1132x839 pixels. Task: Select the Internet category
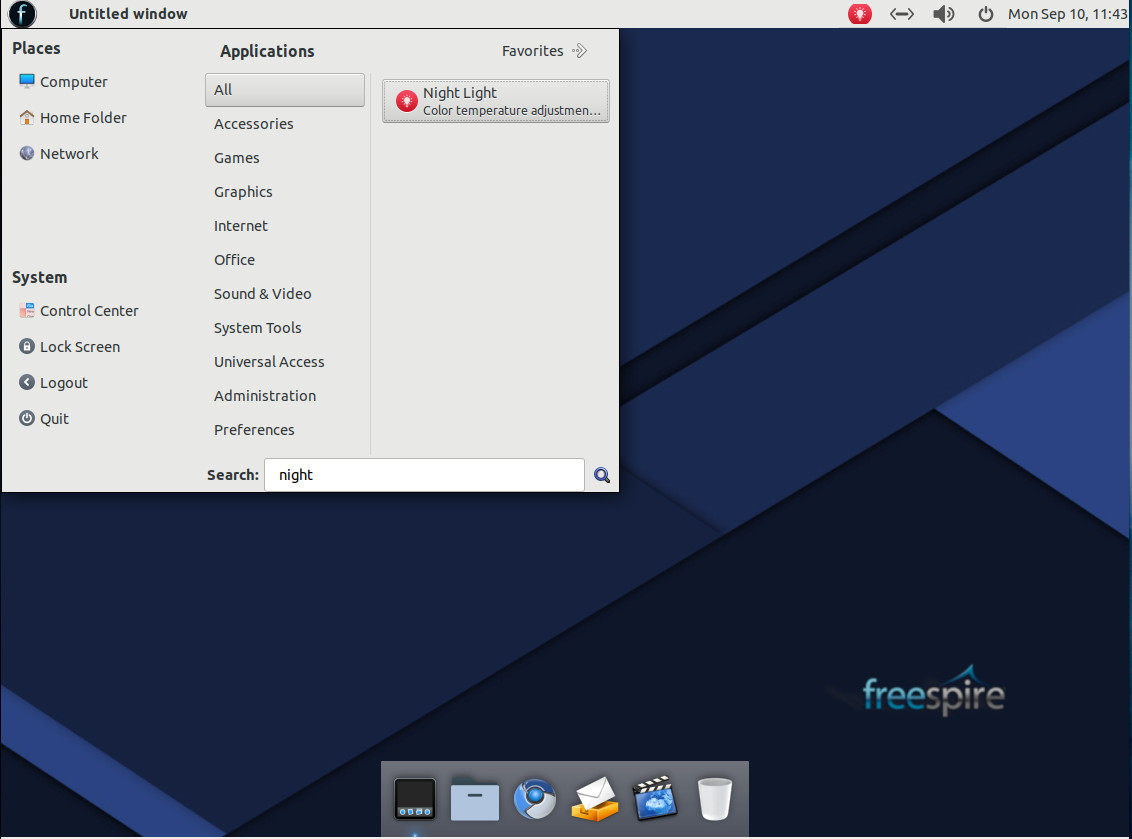click(284, 225)
